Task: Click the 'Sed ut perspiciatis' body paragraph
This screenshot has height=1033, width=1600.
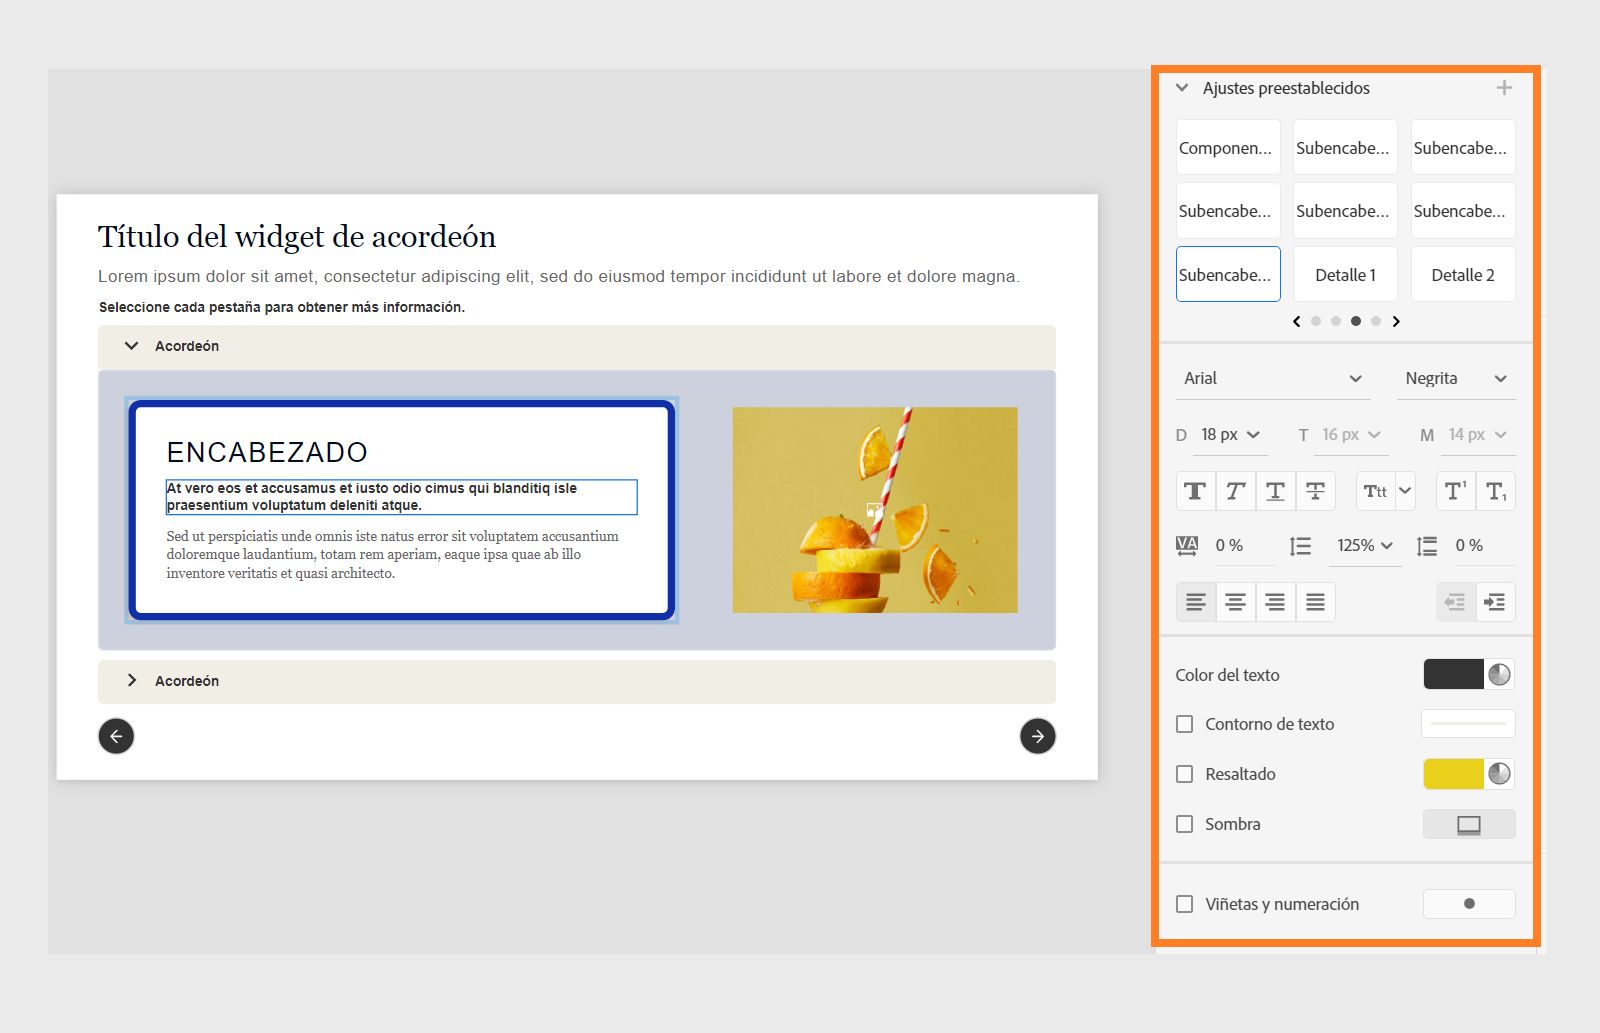Action: coord(393,555)
